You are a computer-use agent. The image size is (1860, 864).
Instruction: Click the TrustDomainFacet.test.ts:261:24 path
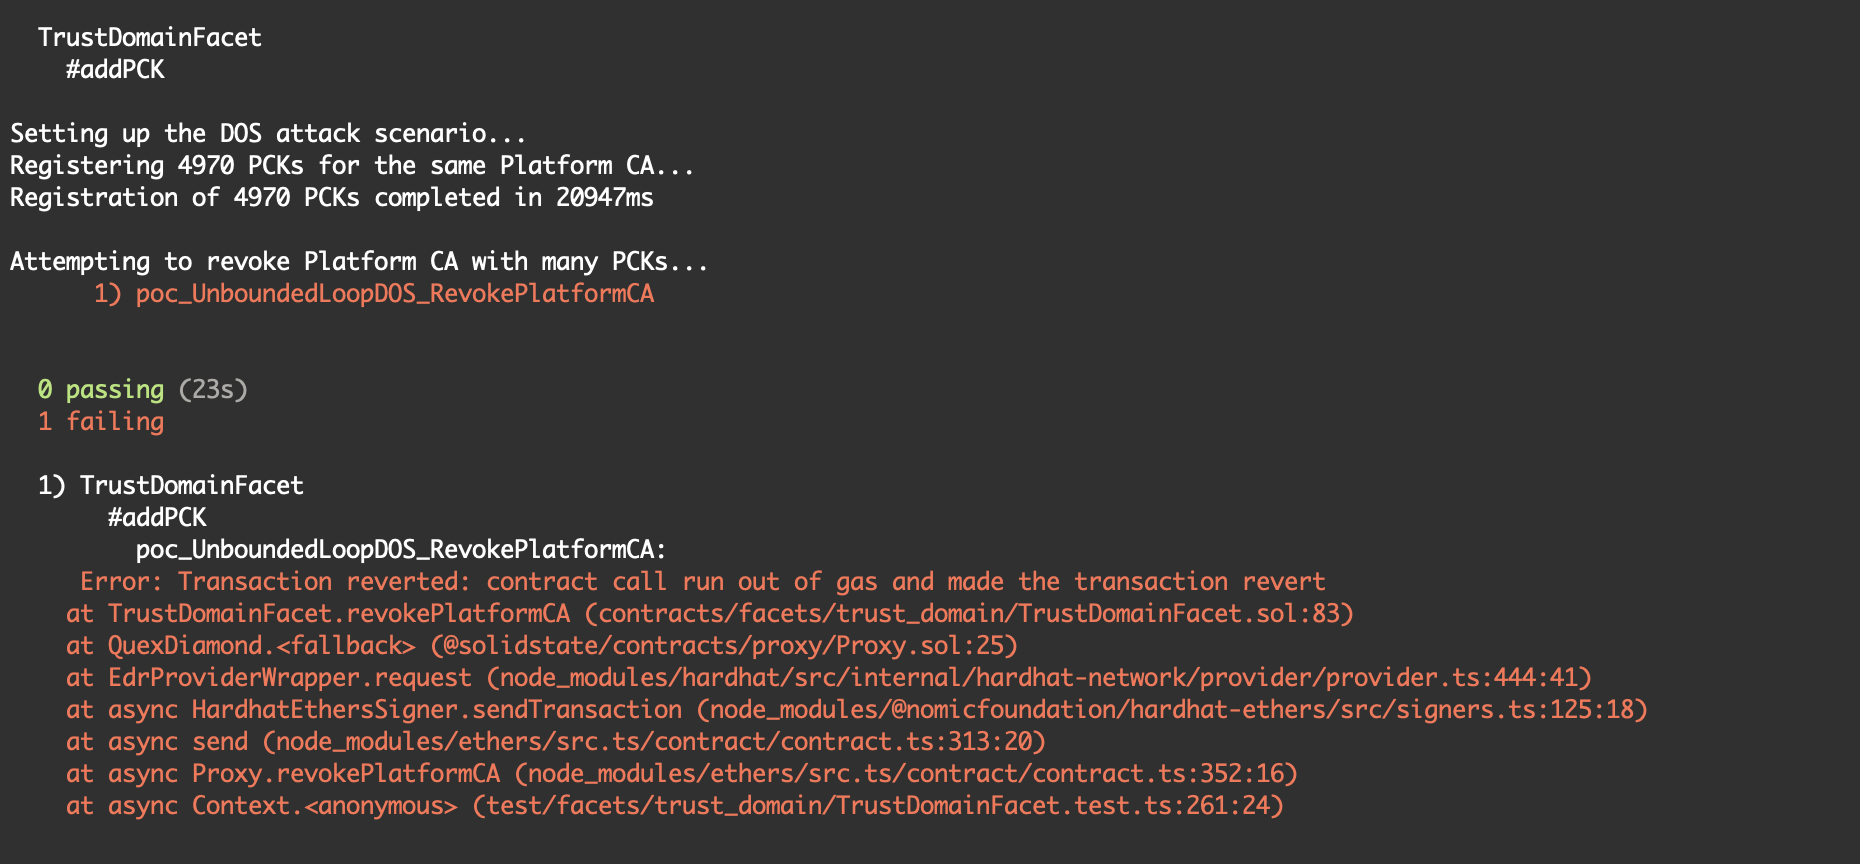tap(878, 805)
